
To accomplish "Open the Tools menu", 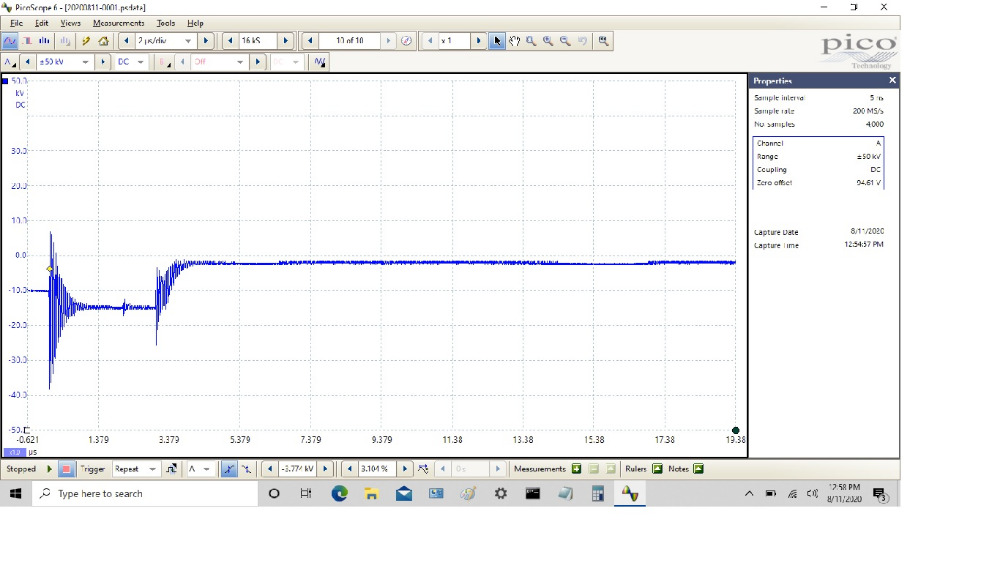I will tap(166, 23).
